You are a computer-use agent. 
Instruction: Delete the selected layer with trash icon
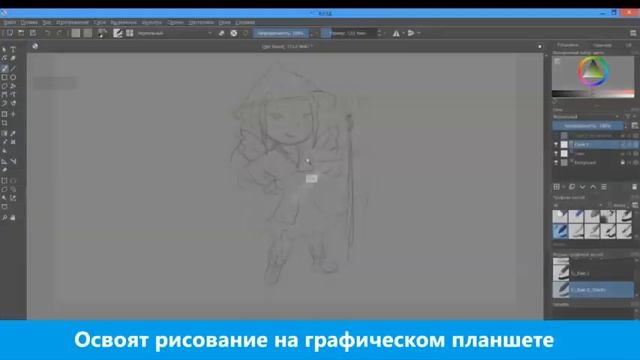point(635,187)
